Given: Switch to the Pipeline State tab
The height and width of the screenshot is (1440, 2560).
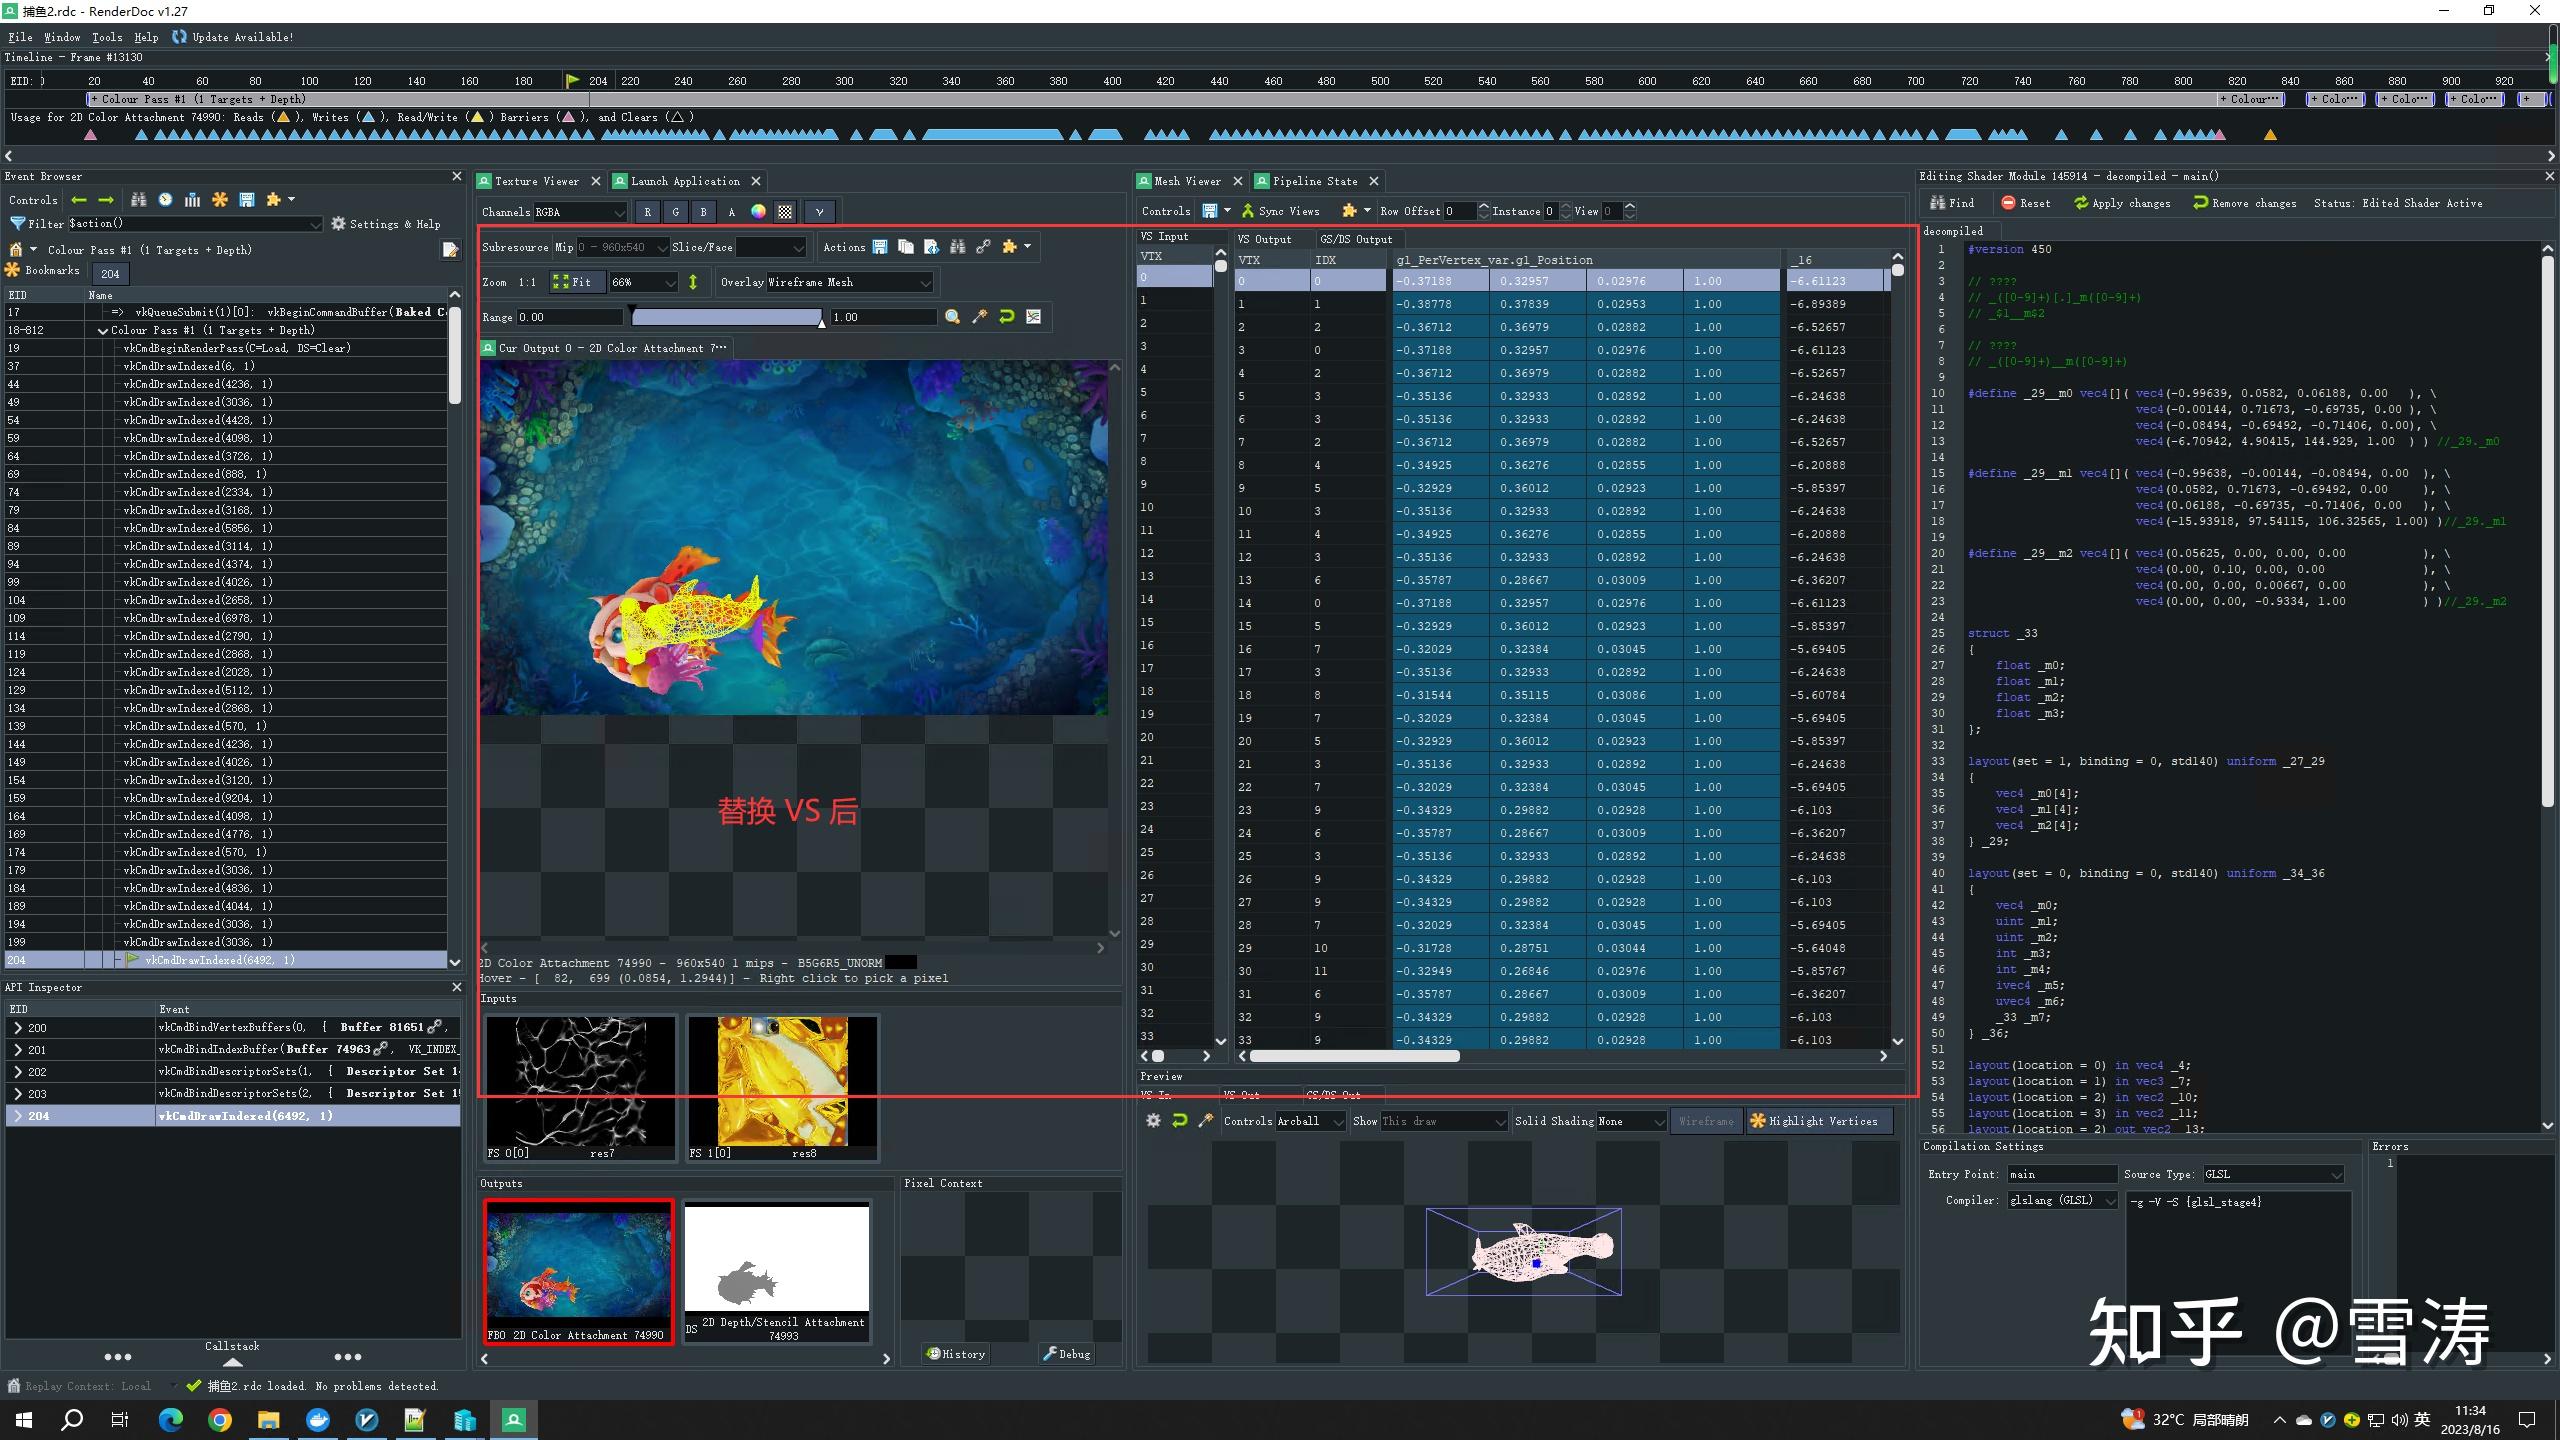Looking at the screenshot, I should (x=1314, y=181).
